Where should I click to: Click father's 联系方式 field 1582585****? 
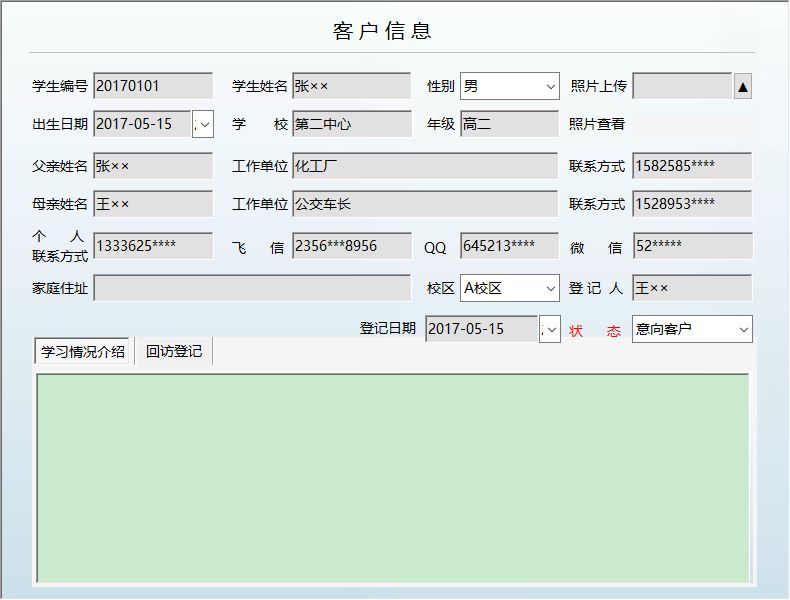click(x=692, y=166)
